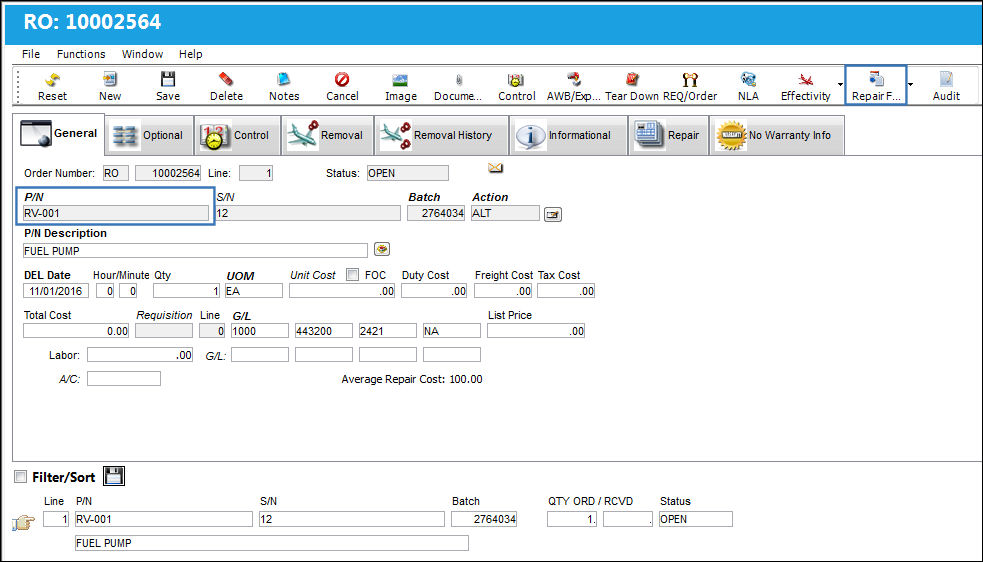The width and height of the screenshot is (983, 562).
Task: Click the G/L field showing NA
Action: pyautogui.click(x=451, y=331)
